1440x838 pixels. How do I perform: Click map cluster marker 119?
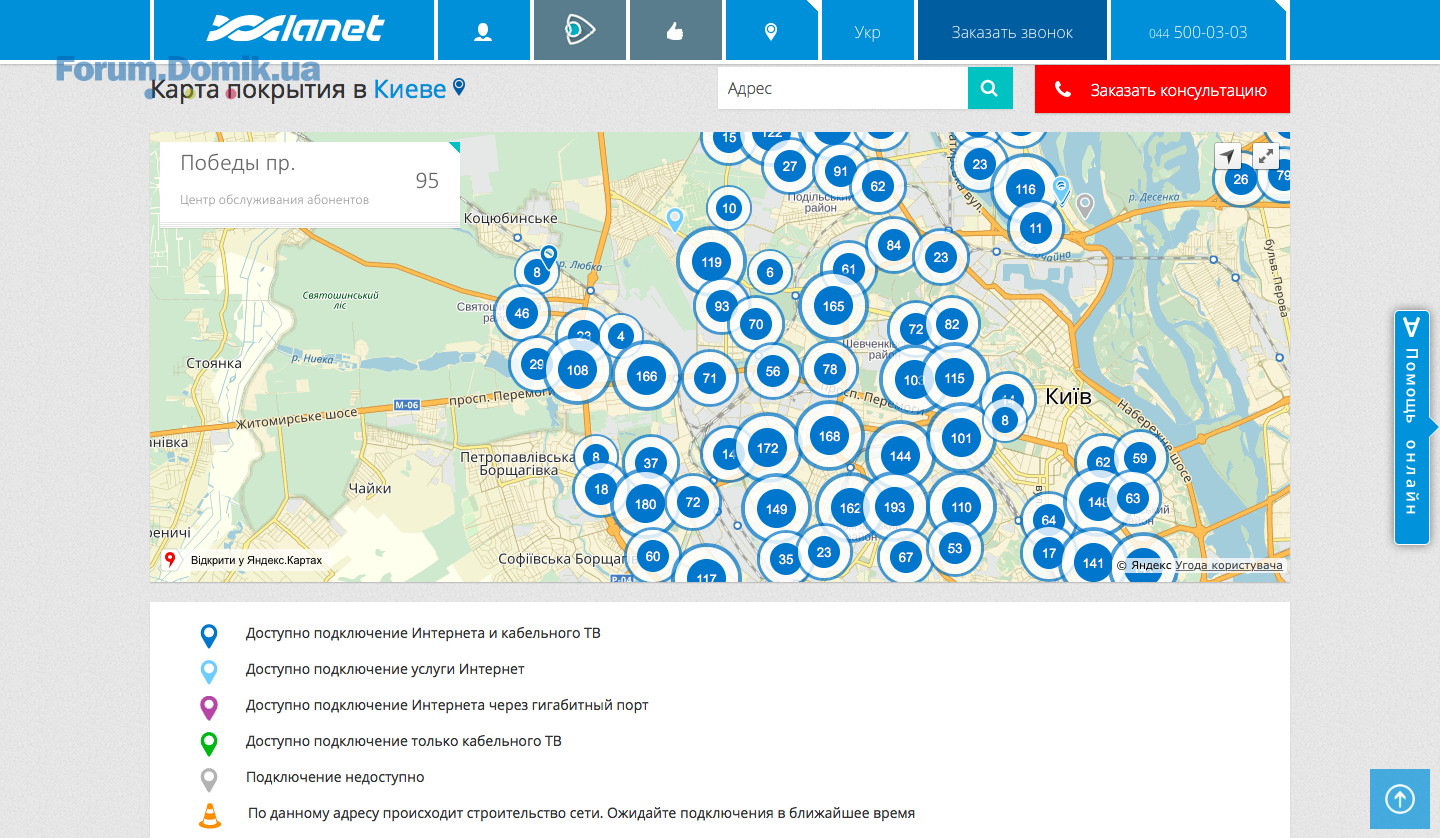711,263
